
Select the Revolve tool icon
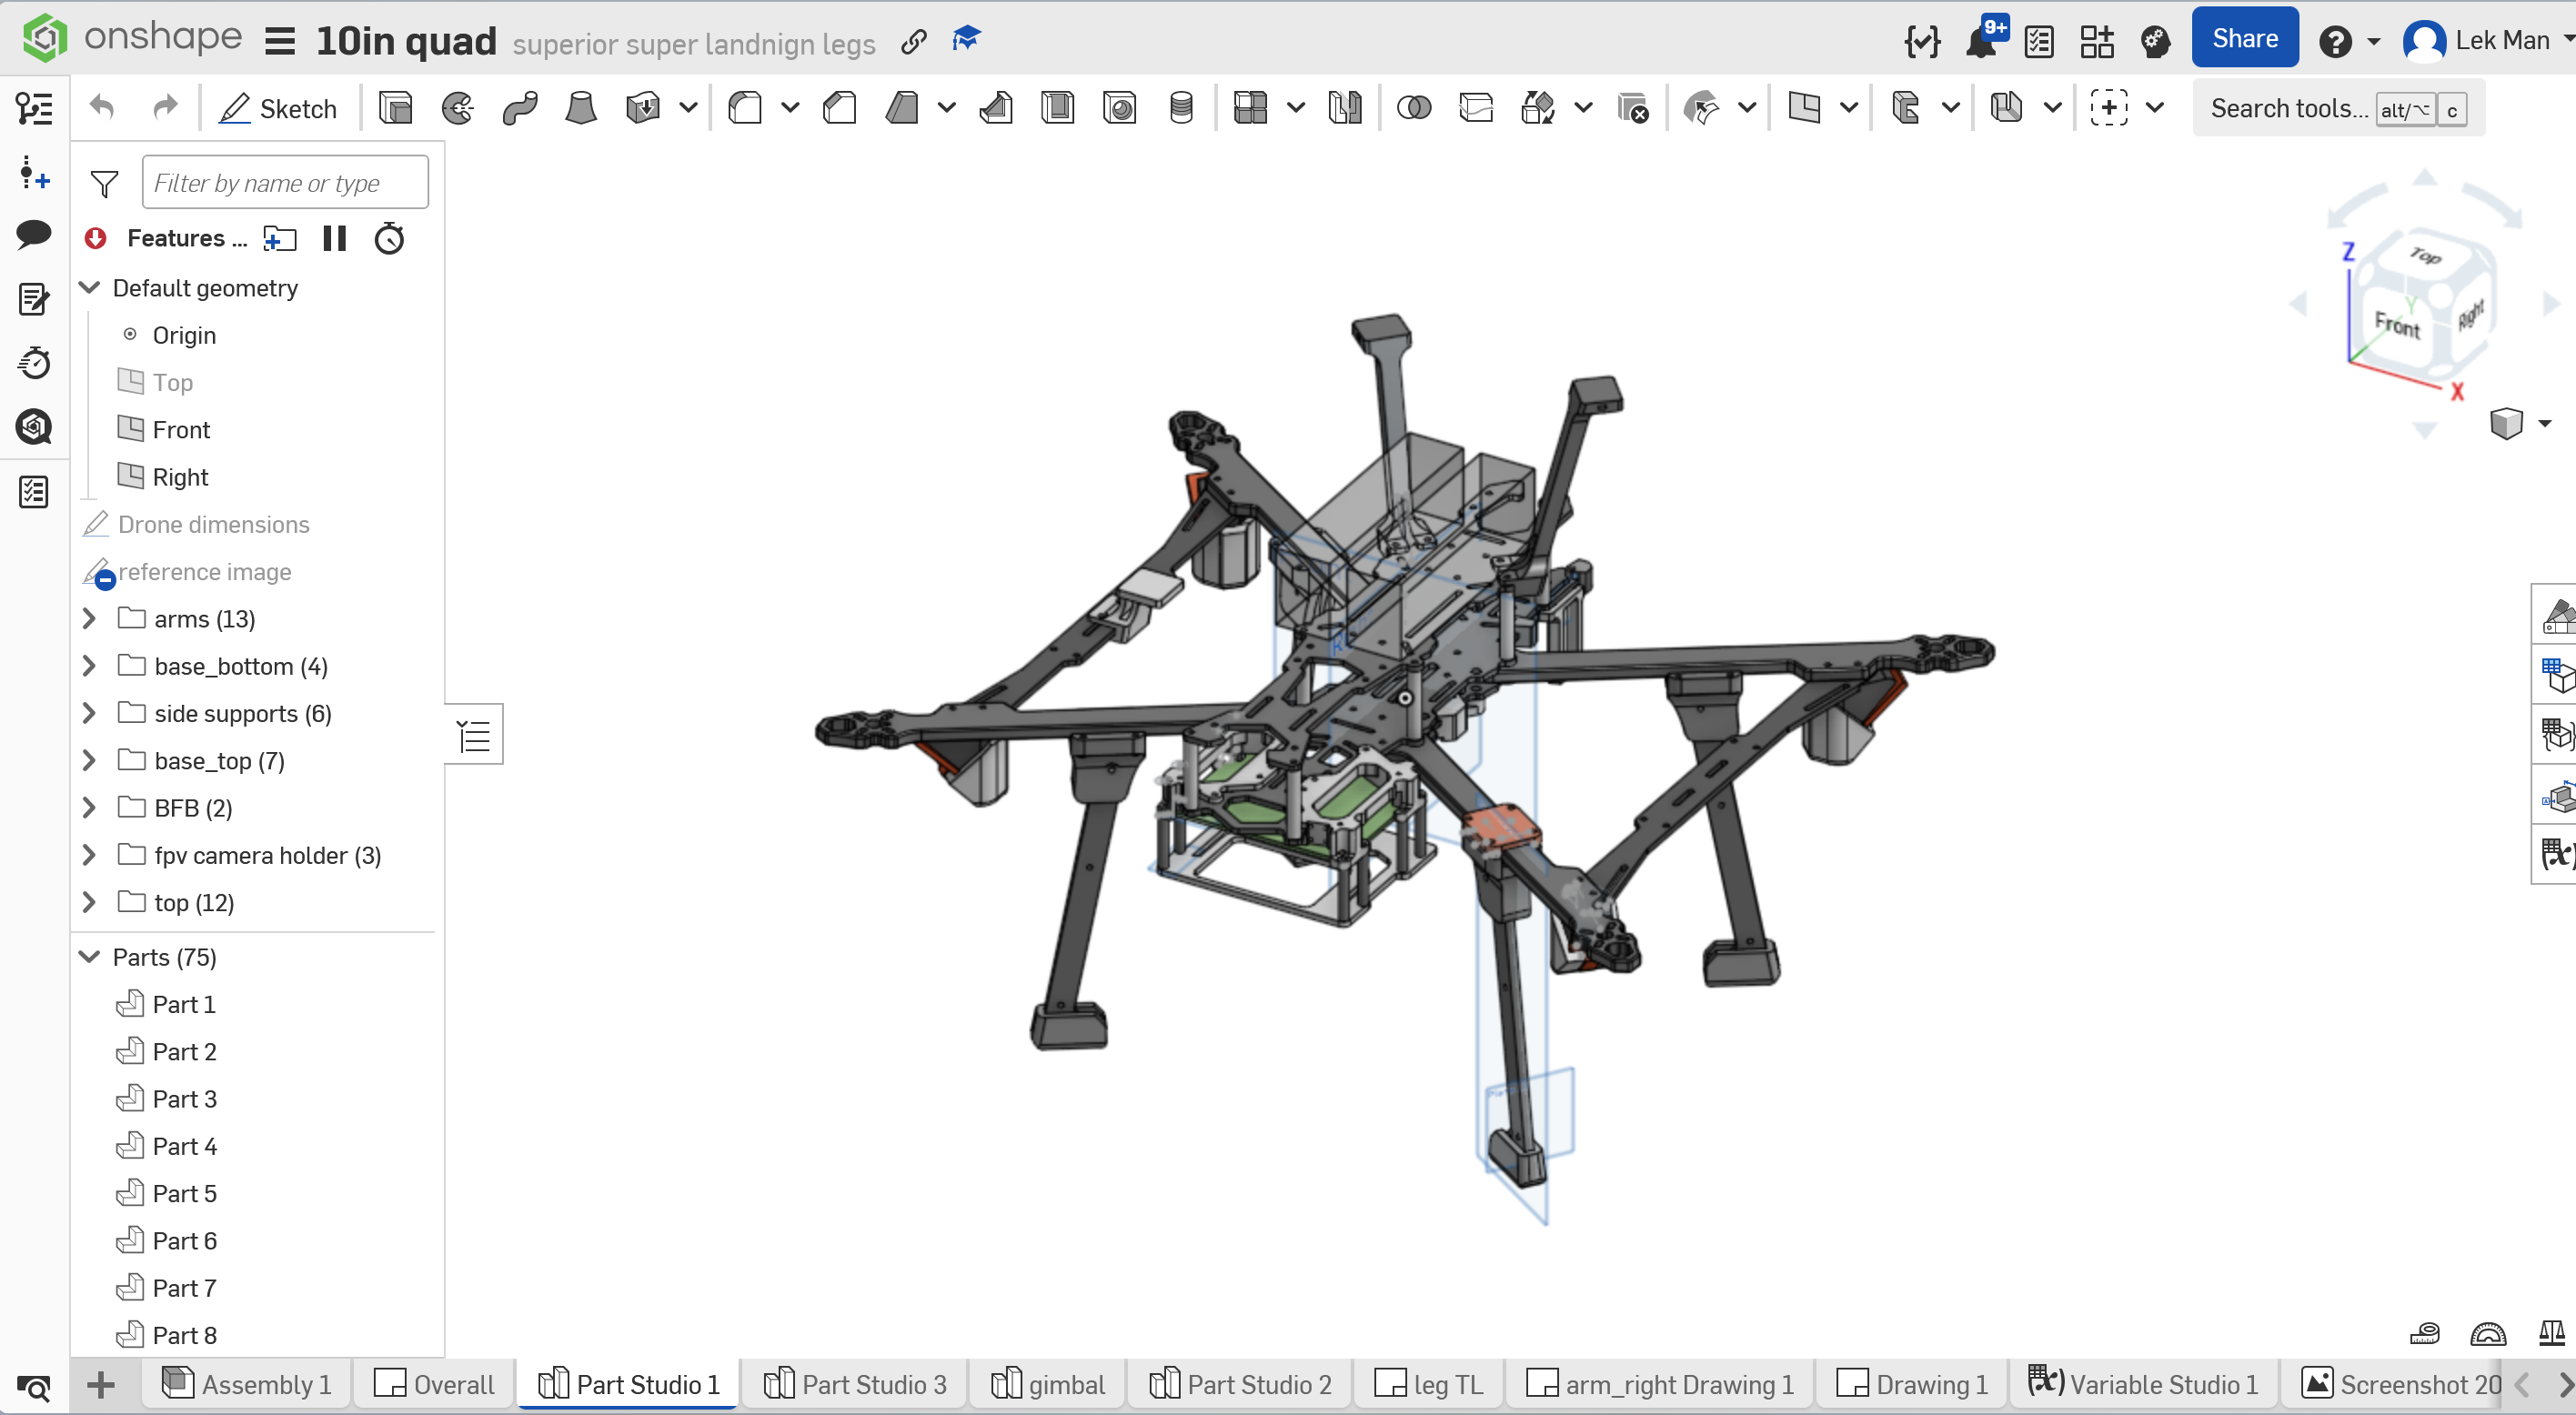click(458, 107)
